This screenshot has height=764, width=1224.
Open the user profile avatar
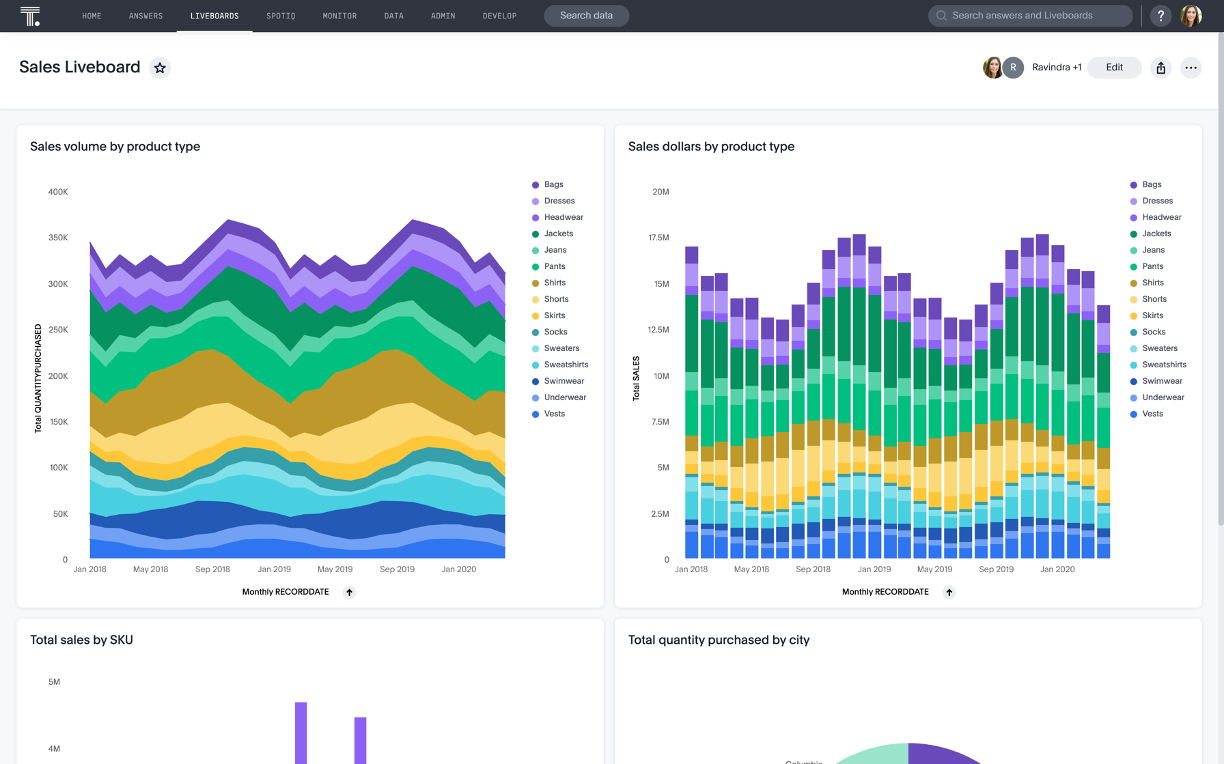(1191, 16)
